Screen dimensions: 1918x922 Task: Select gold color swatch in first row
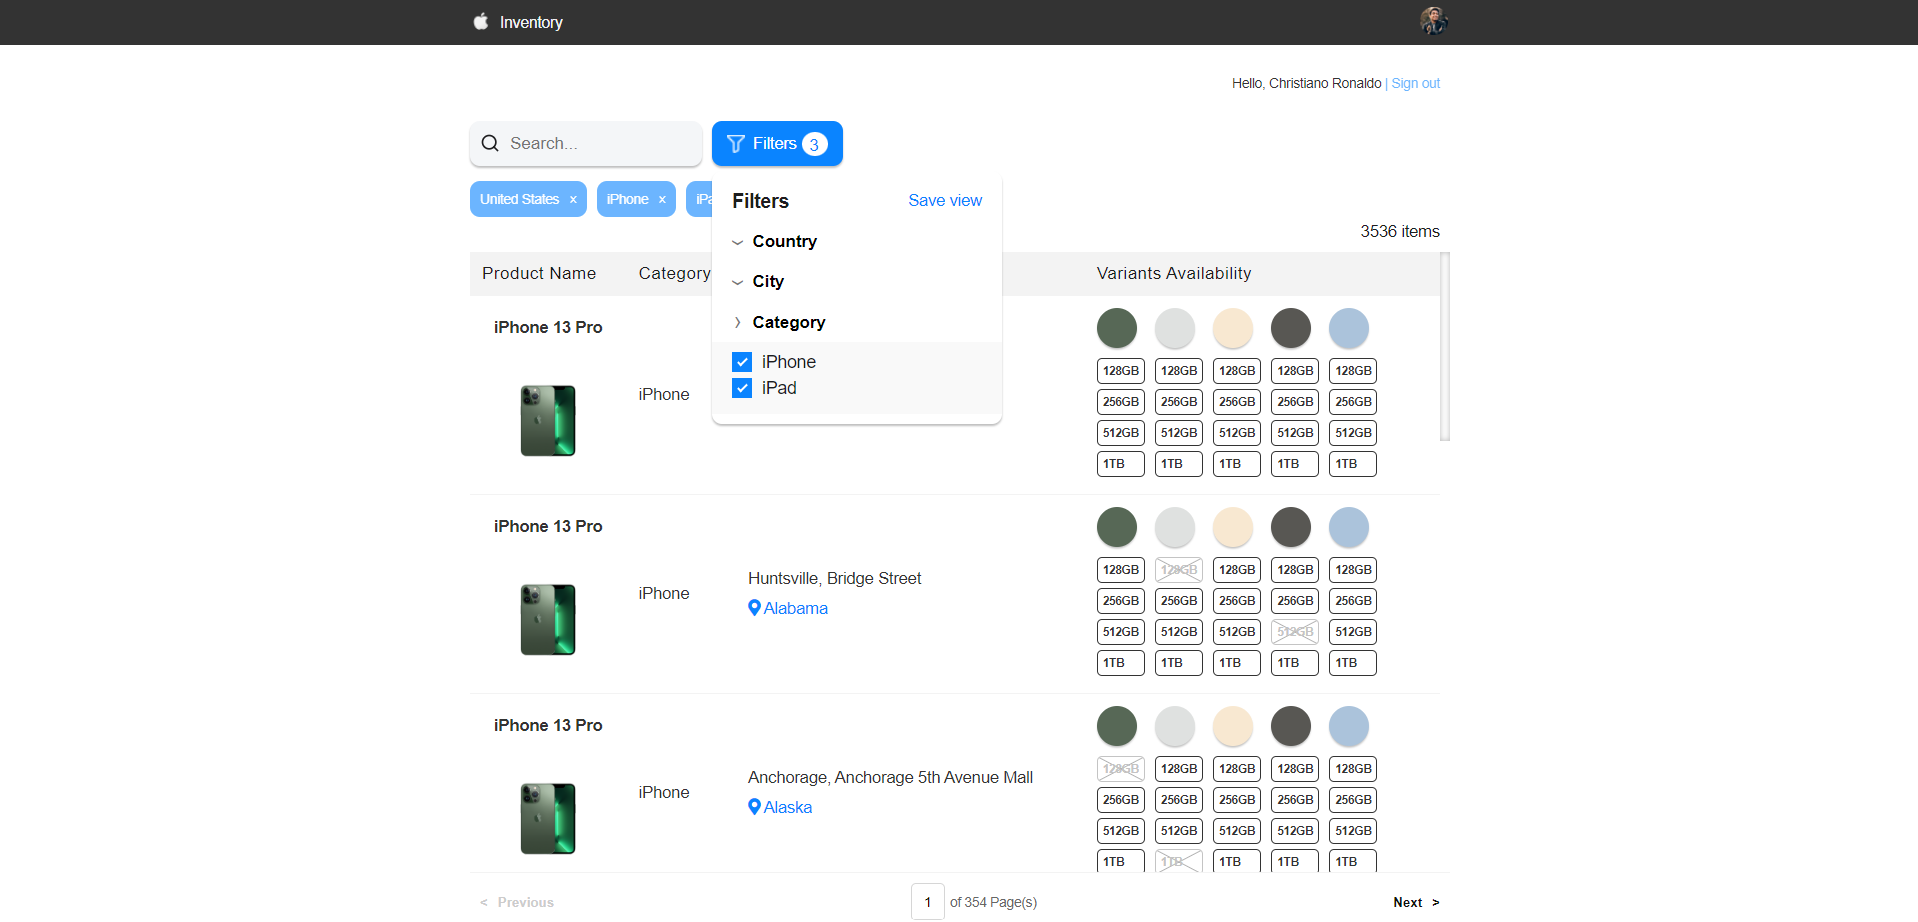click(x=1233, y=328)
